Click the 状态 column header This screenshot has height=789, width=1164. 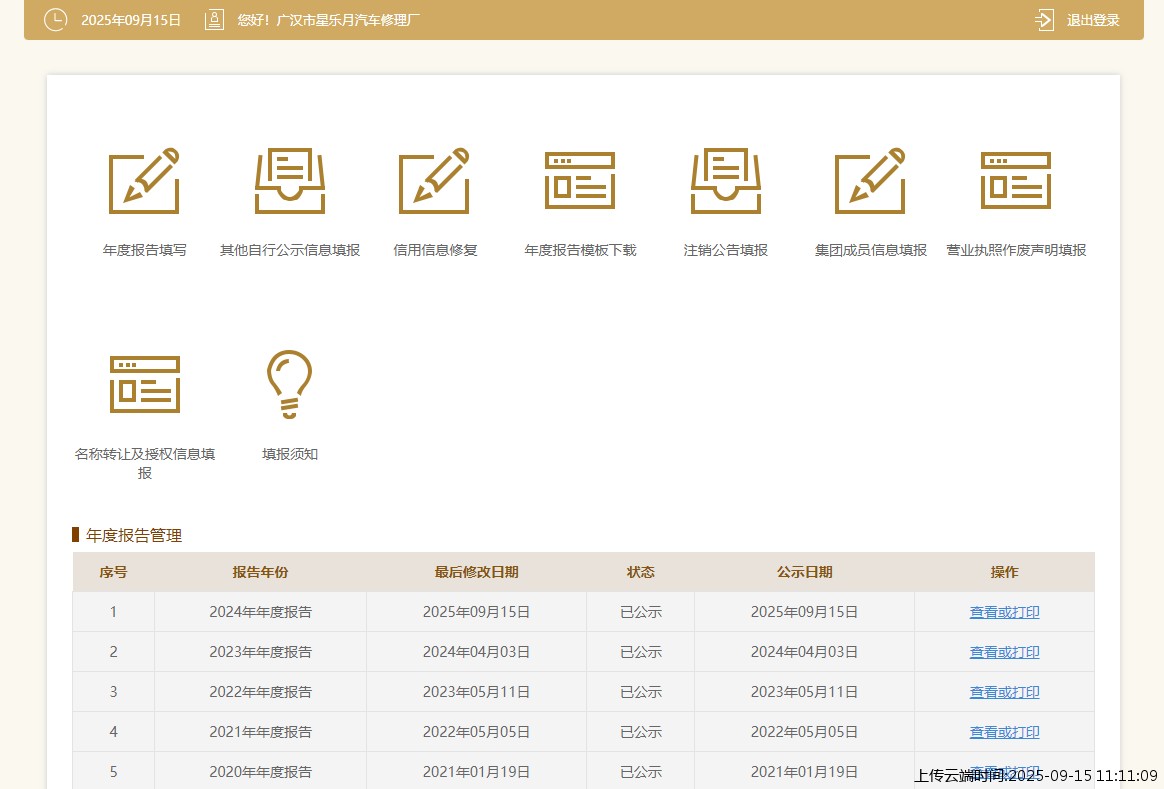[x=641, y=572]
